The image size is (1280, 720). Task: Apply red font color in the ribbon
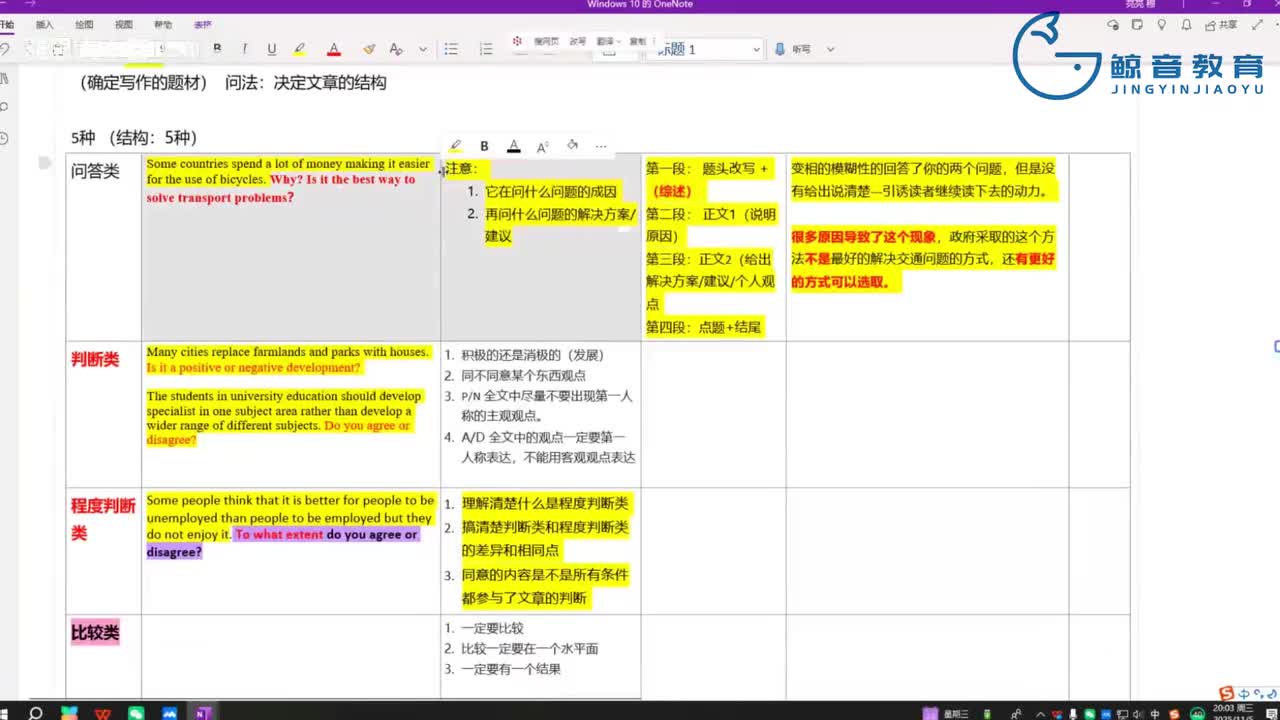[x=334, y=49]
